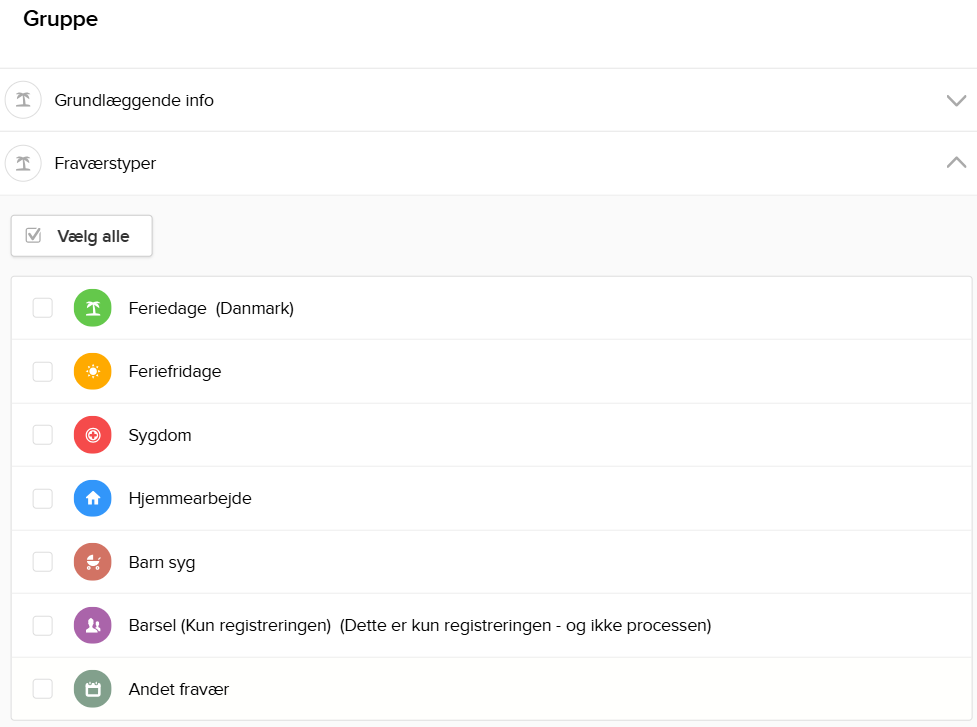Check the checkbox for Andet fravær

tap(42, 688)
